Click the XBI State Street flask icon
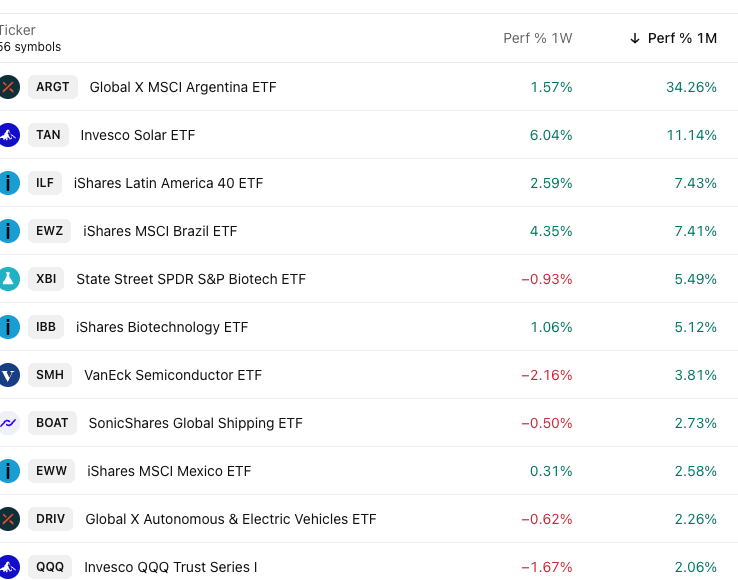The height and width of the screenshot is (580, 738). 8,279
